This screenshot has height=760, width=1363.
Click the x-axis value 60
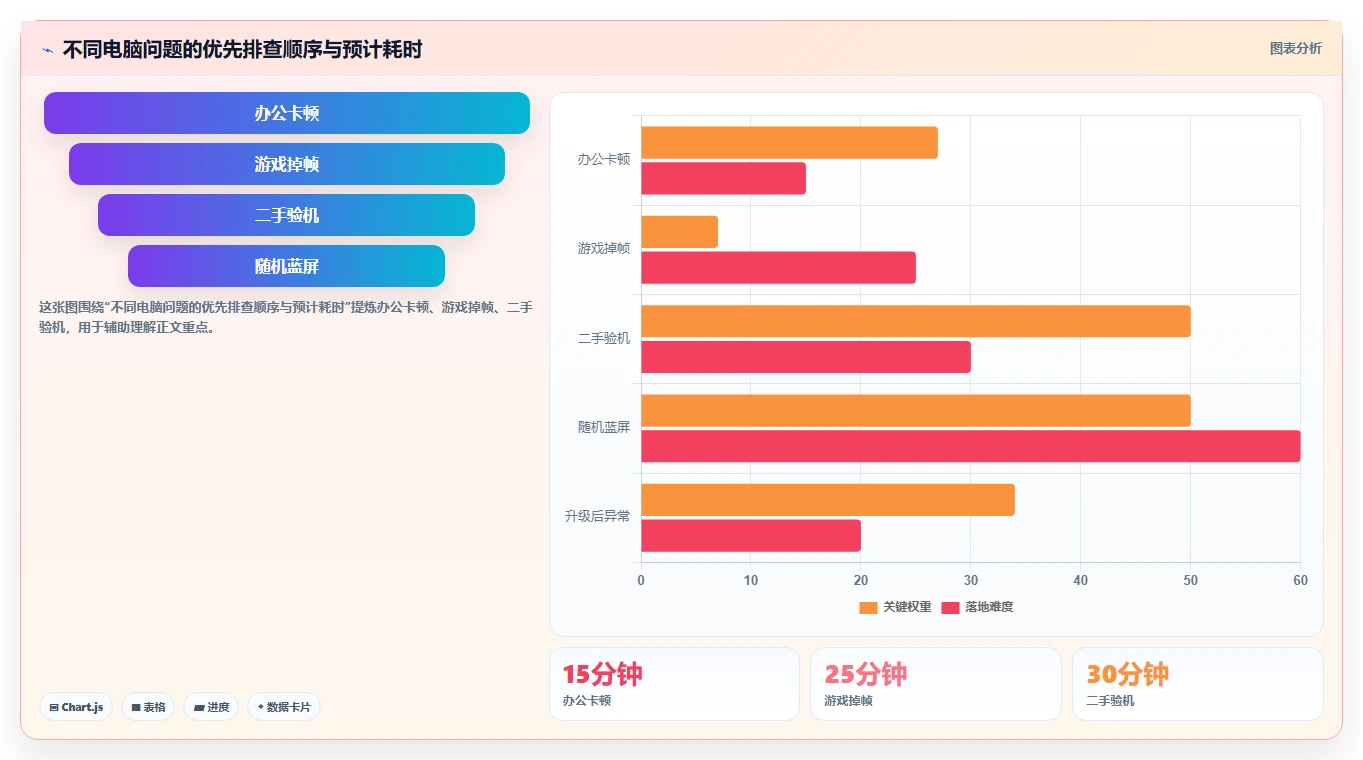click(x=1300, y=580)
